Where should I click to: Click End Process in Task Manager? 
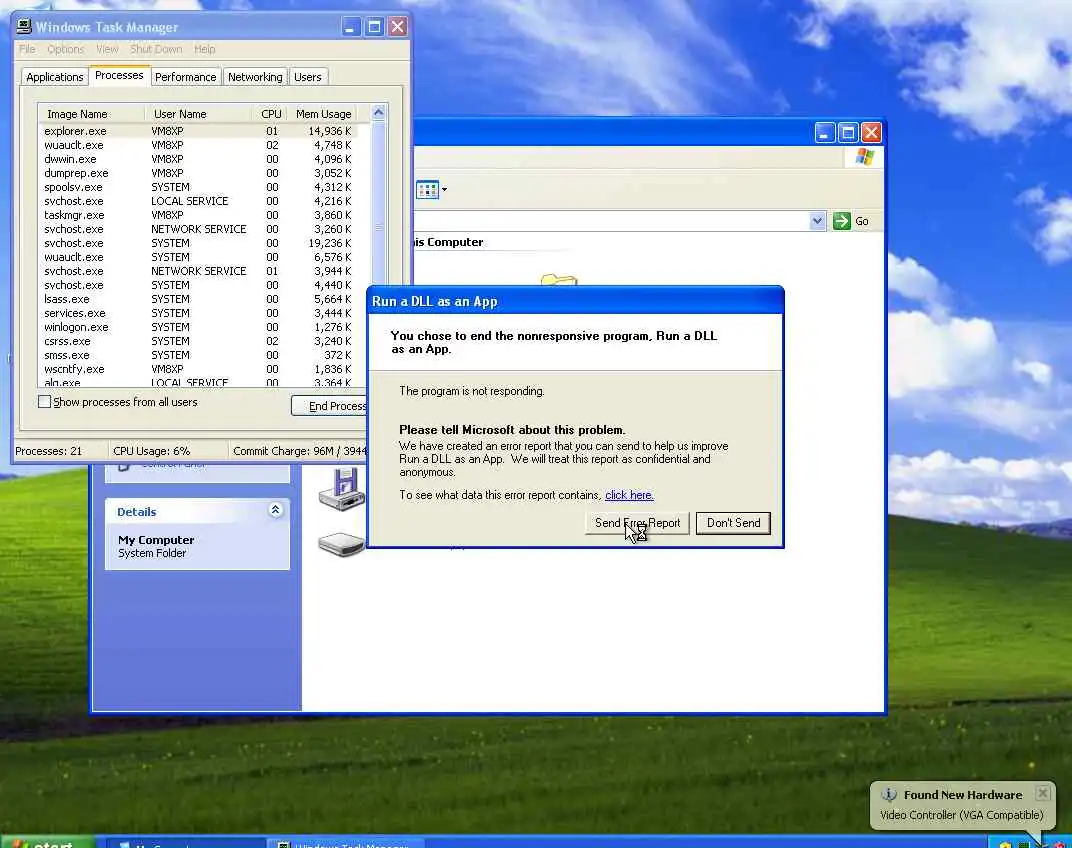point(331,406)
